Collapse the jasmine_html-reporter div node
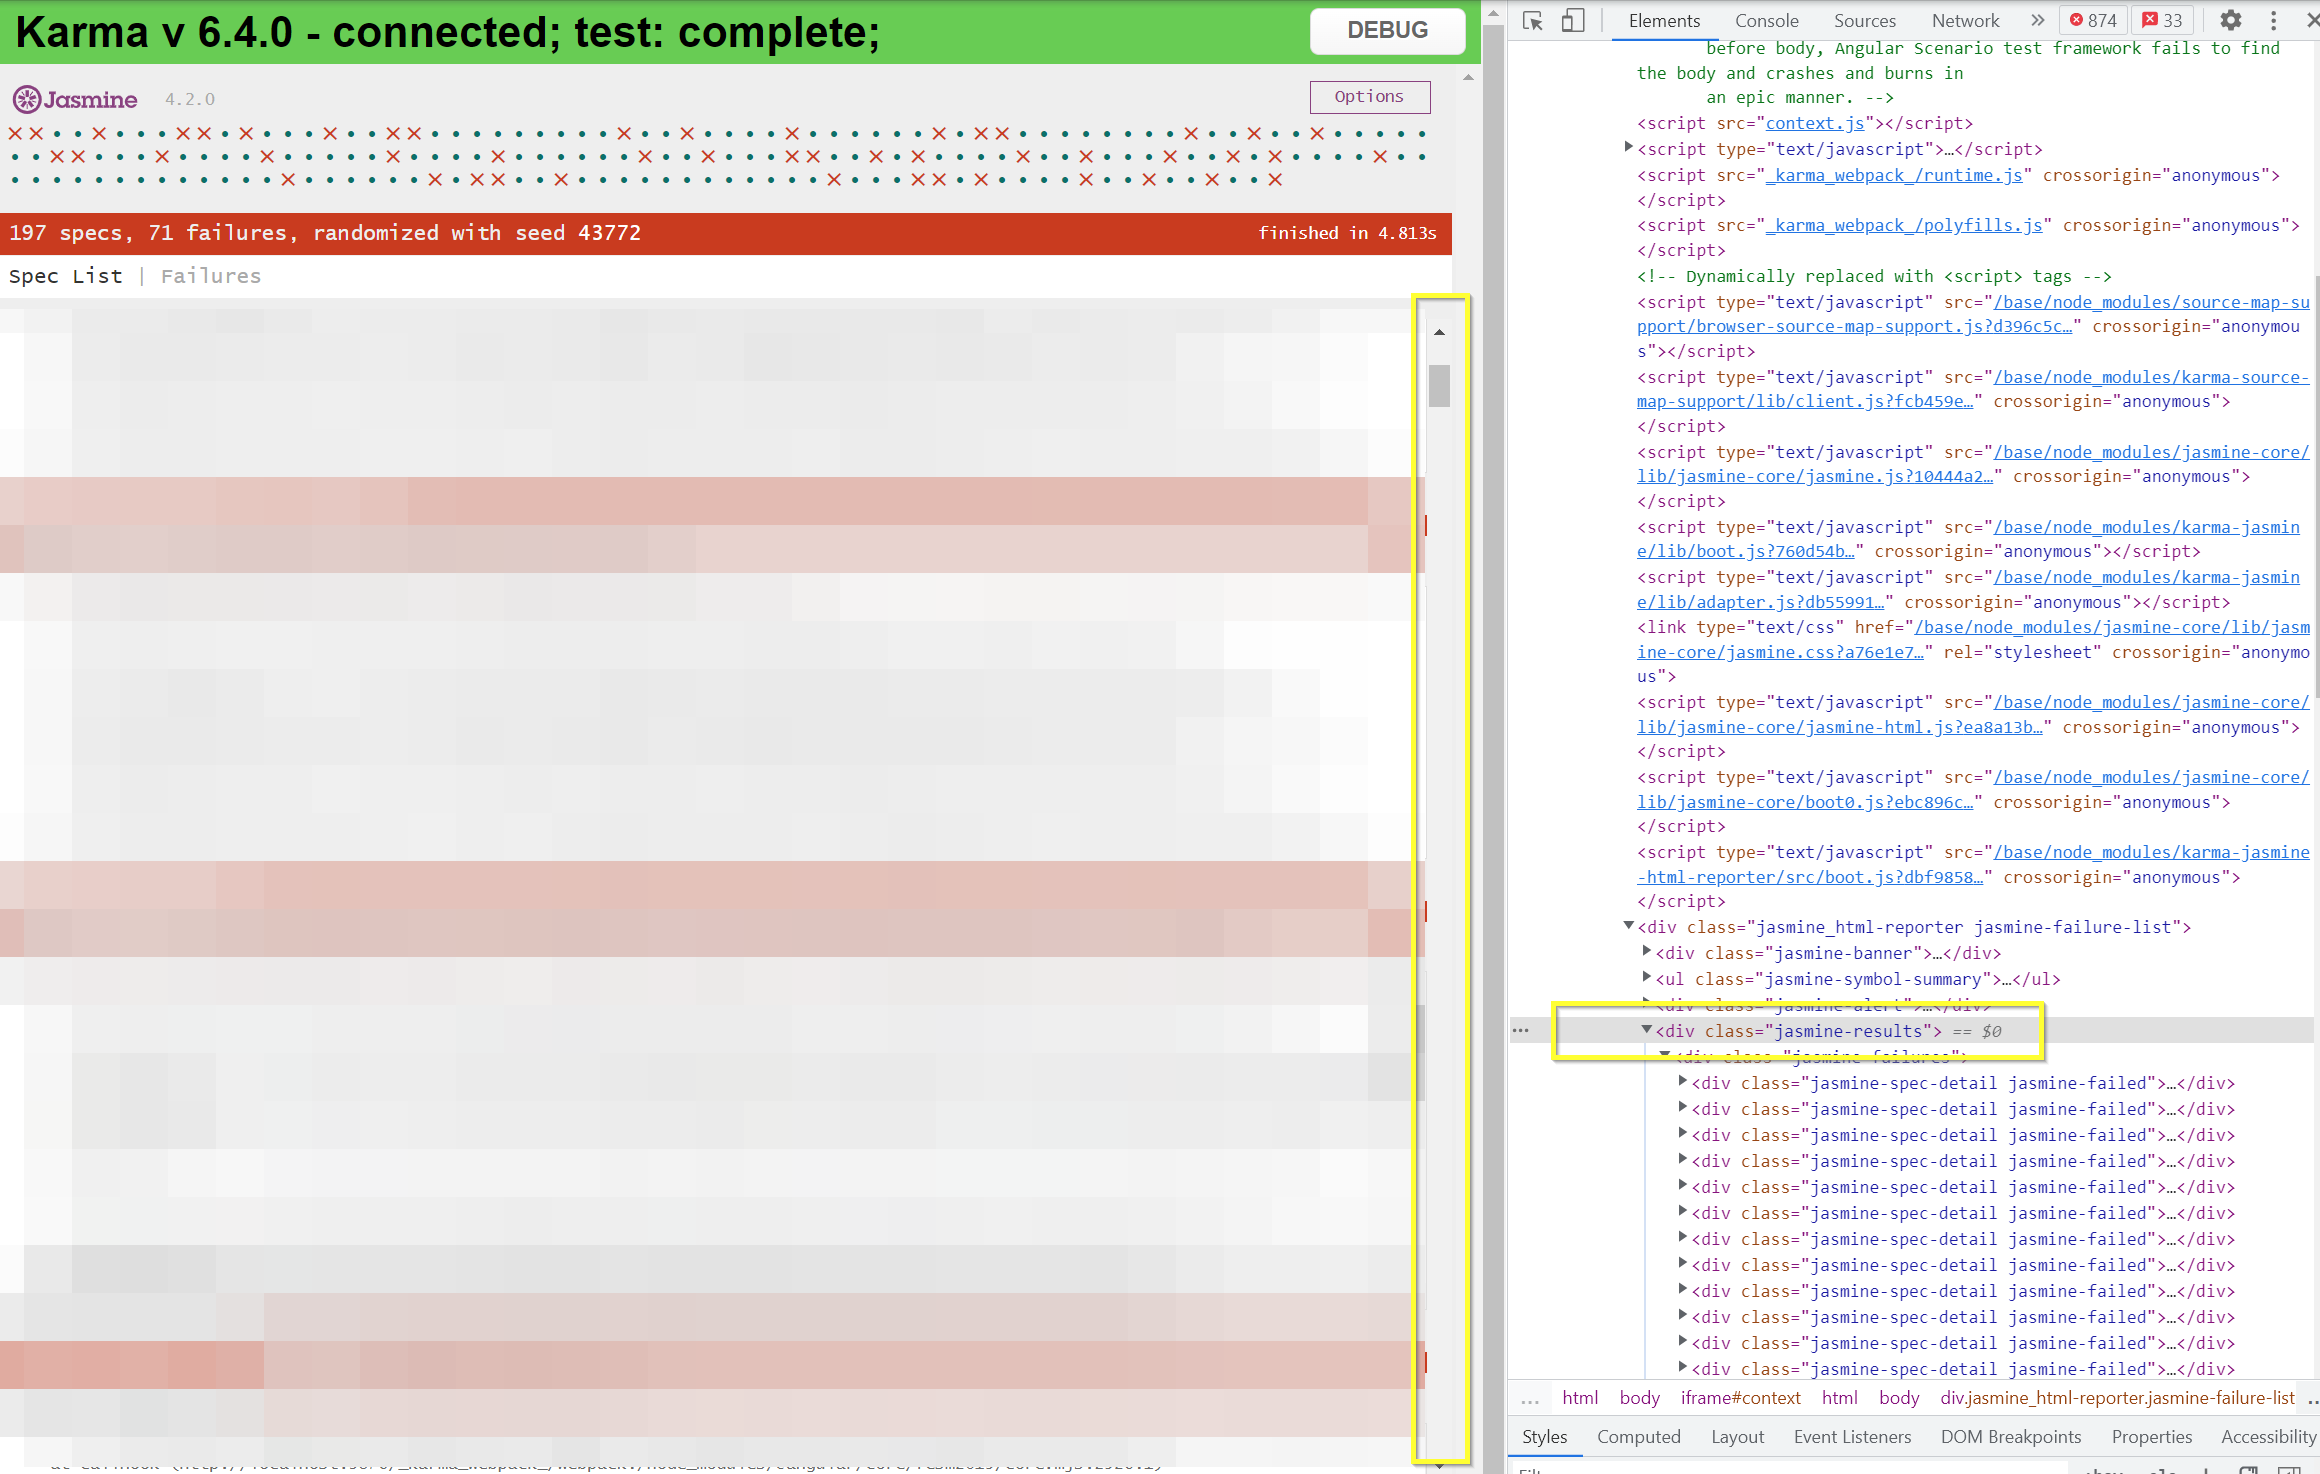 (1628, 926)
